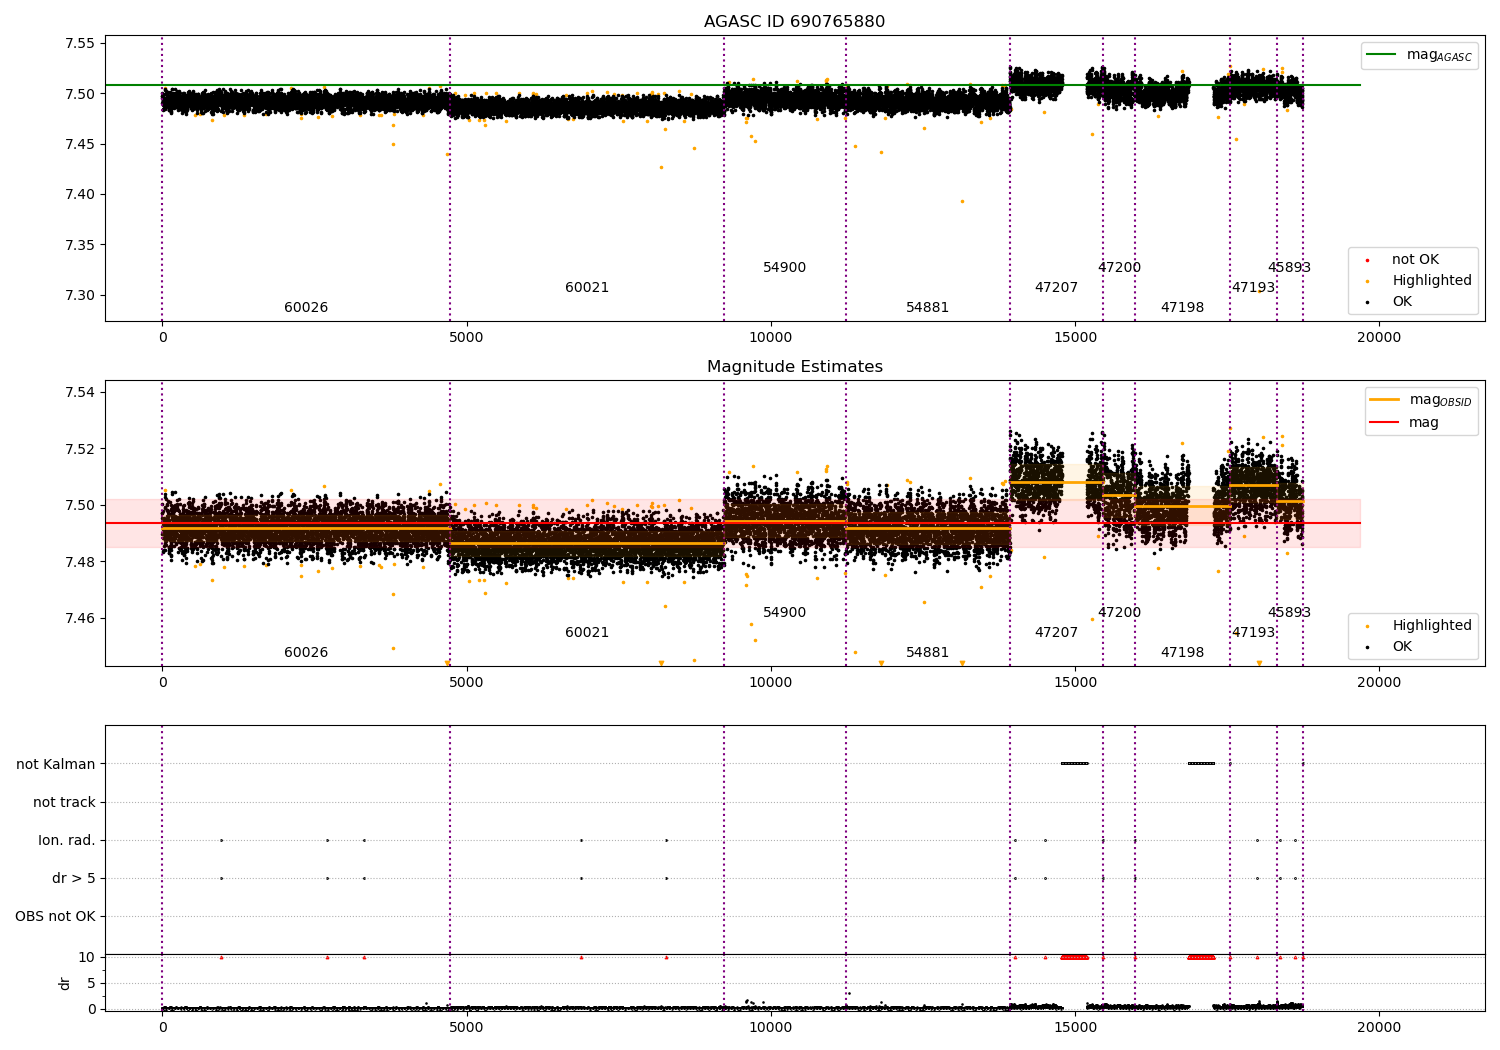Screen dimensions: 1500x1050
Task: Click y-axis tick 7.46 on middle plot
Action: tap(79, 619)
